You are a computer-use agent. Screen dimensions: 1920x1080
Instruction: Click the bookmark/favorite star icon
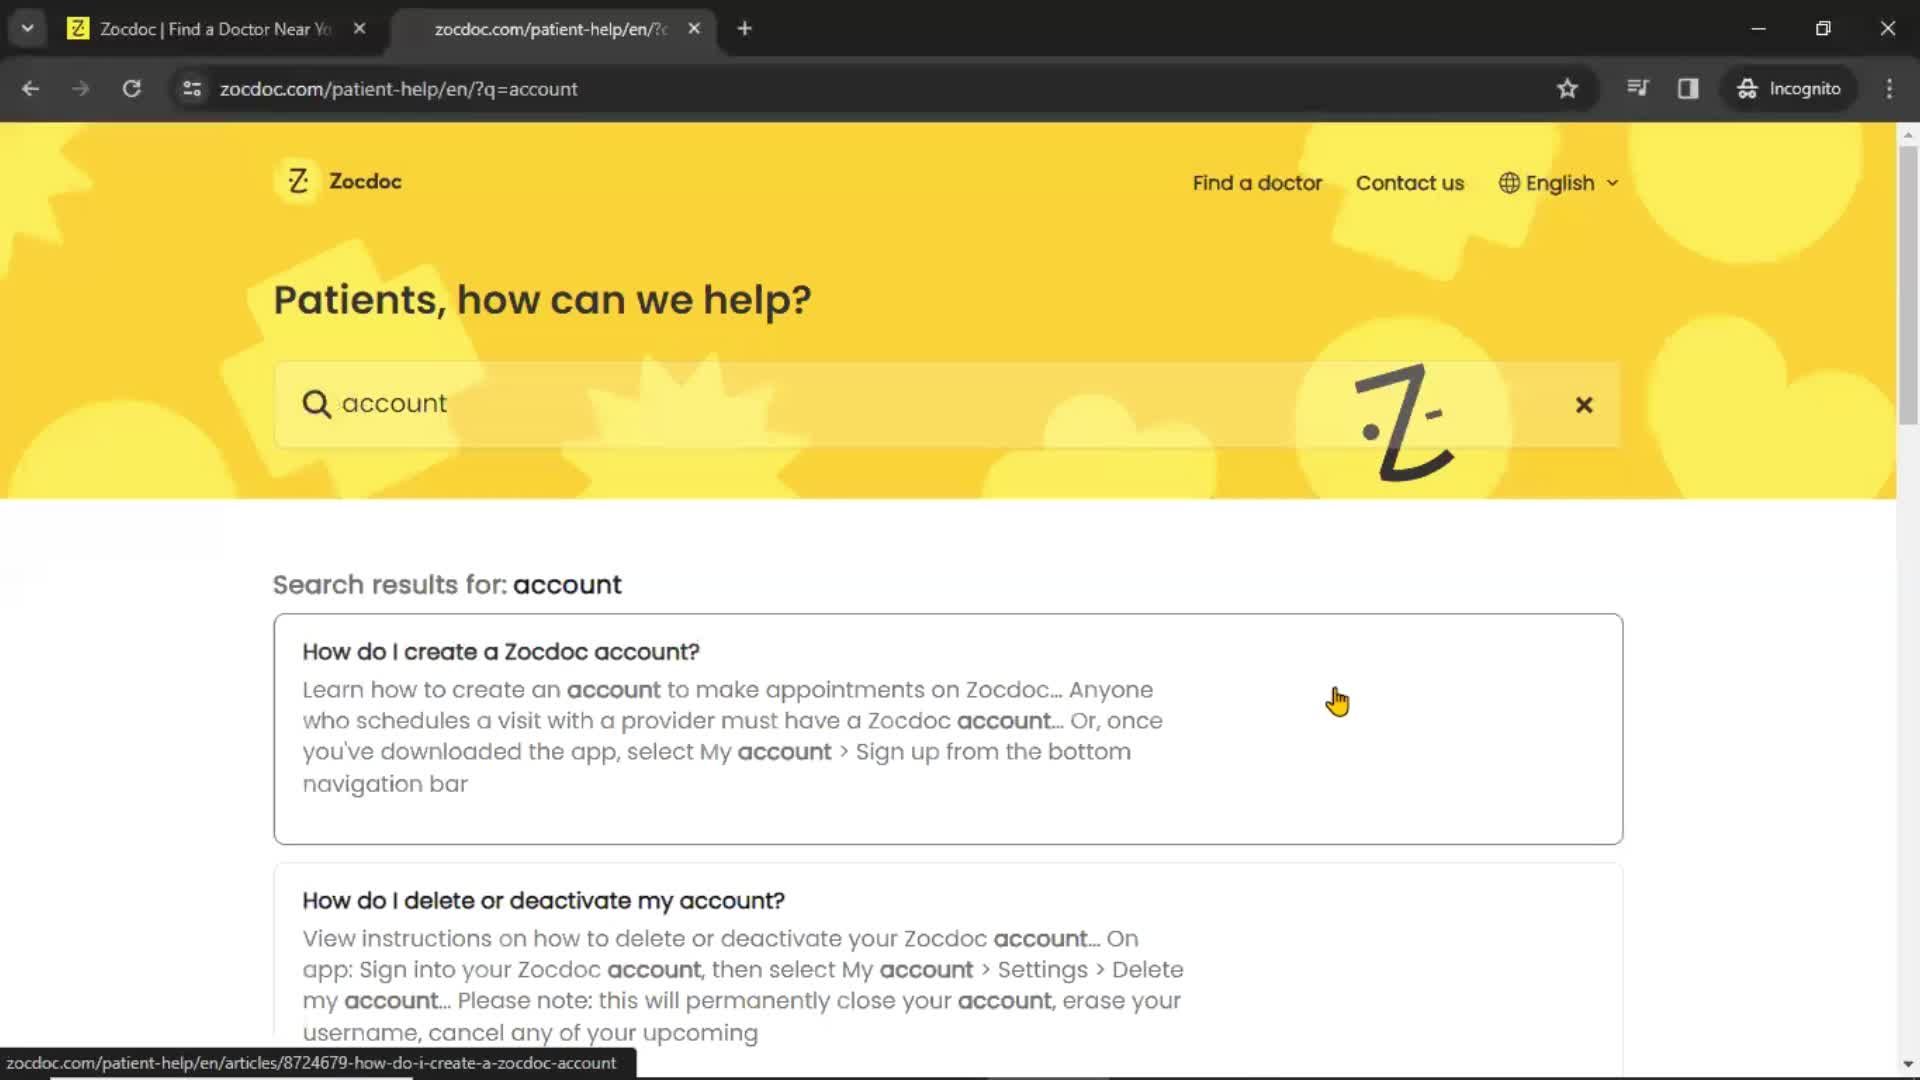1568,88
